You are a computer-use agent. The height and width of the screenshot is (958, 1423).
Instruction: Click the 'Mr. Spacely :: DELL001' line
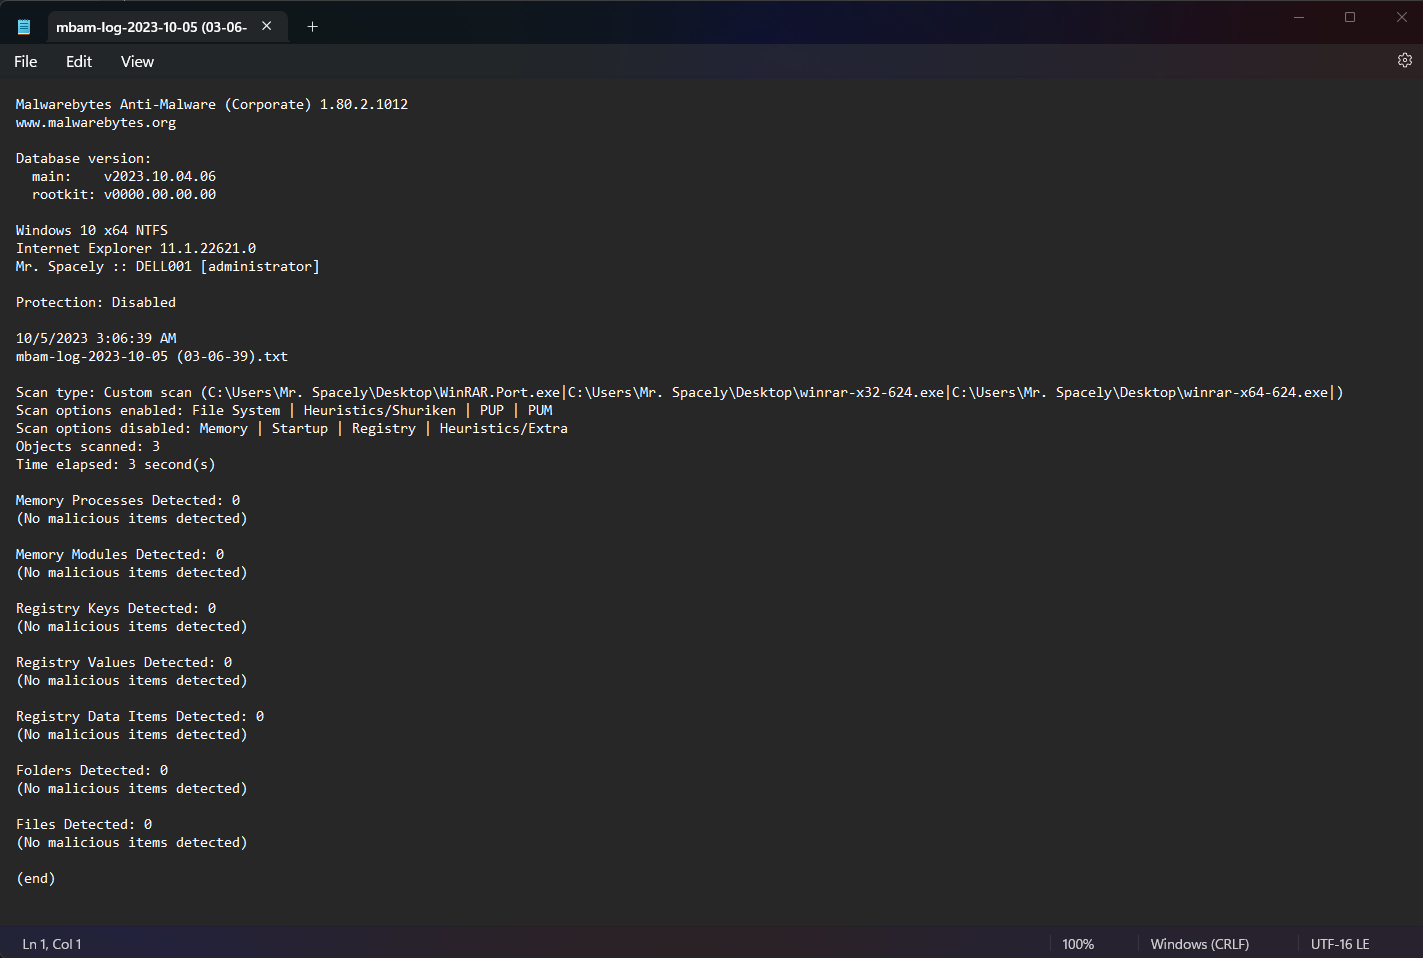point(168,266)
